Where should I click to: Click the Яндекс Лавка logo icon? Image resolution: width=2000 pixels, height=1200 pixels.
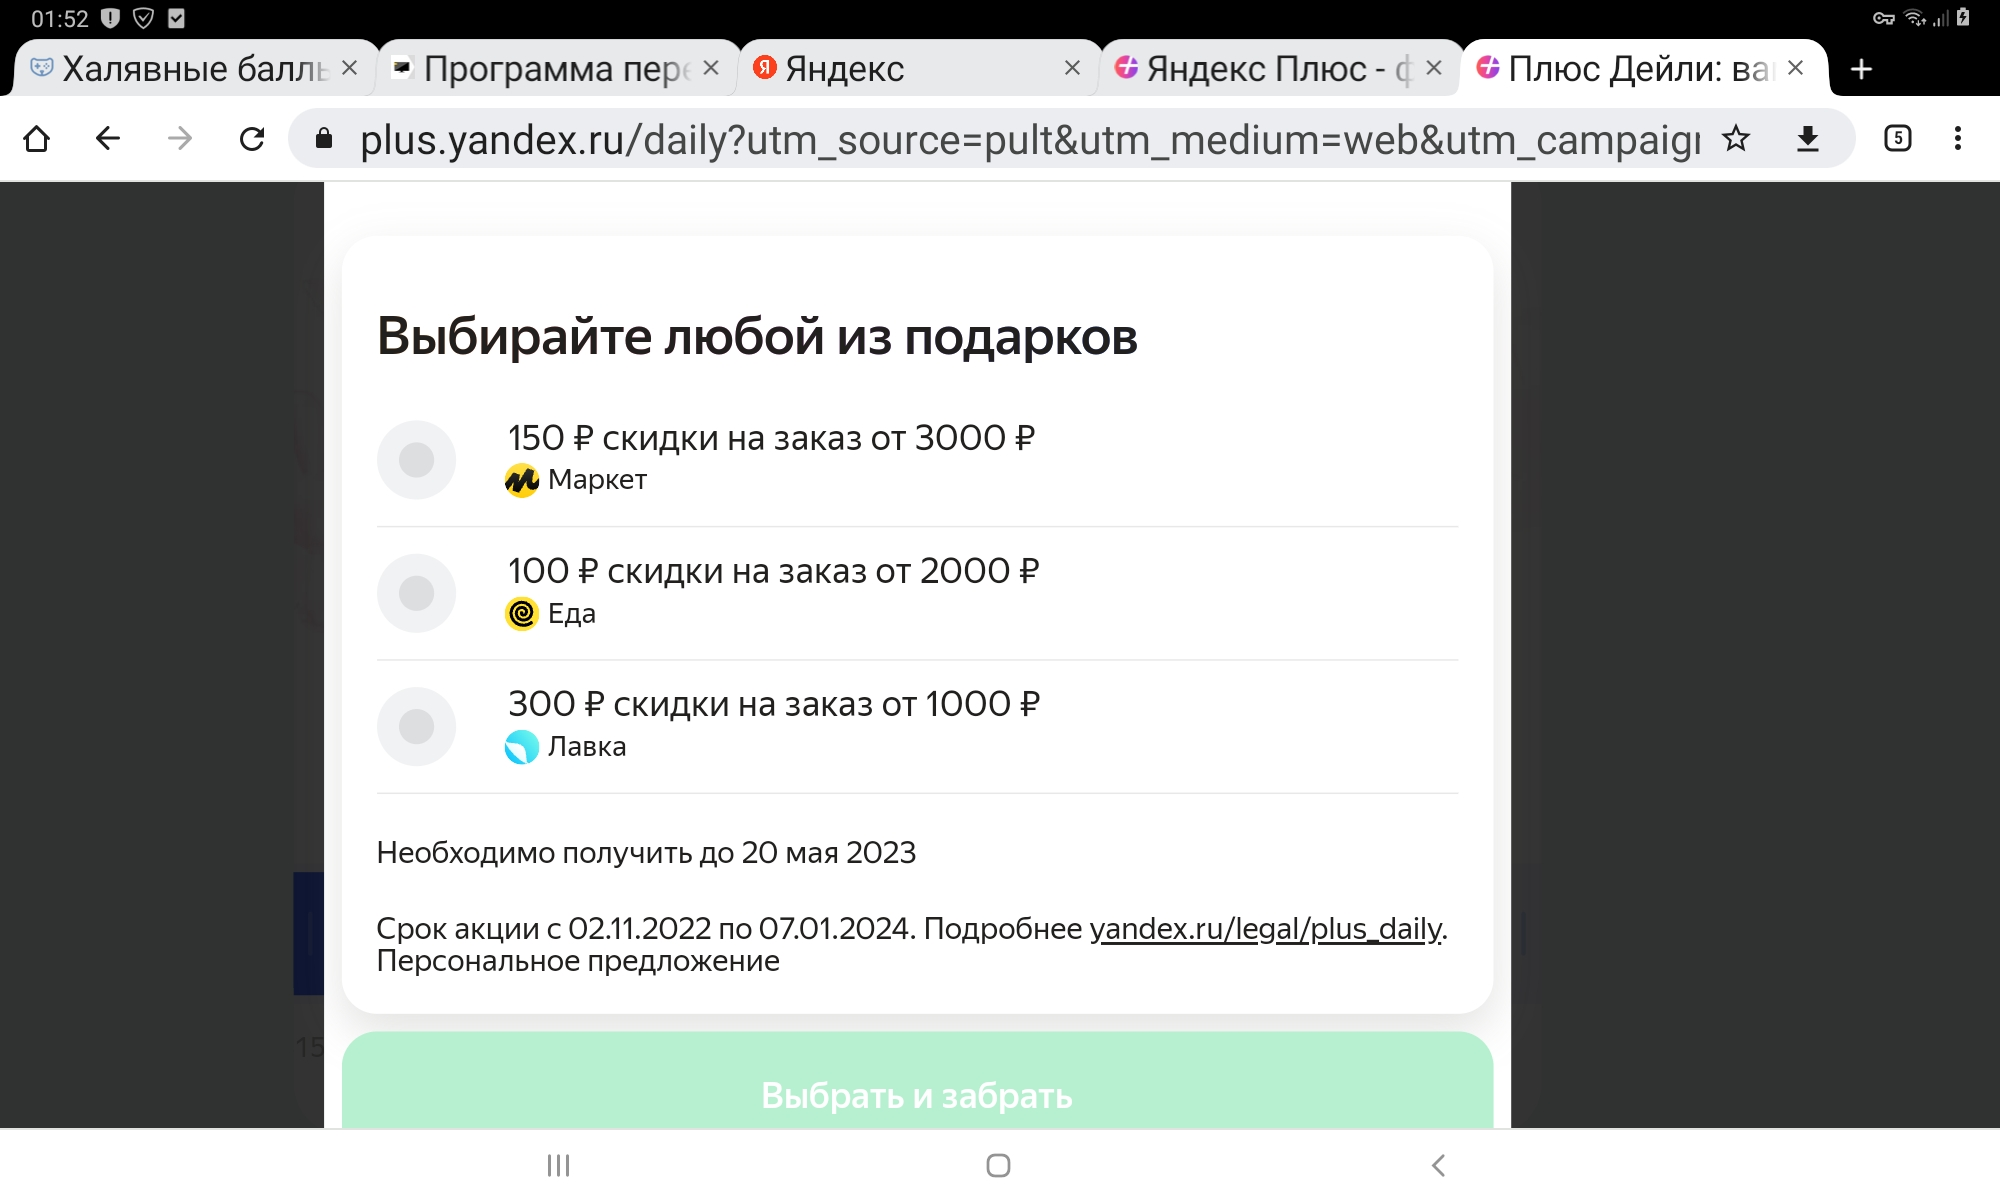click(x=522, y=747)
